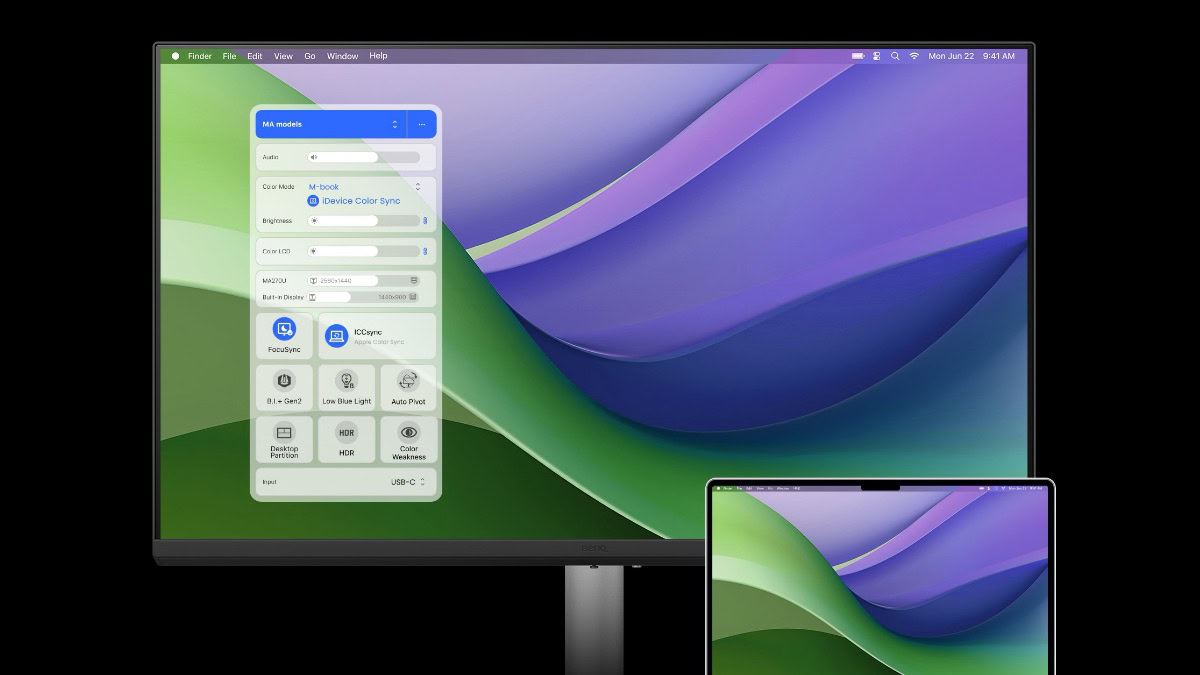Screen dimensions: 1200x675
Task: Open the Window menu
Action: point(342,56)
